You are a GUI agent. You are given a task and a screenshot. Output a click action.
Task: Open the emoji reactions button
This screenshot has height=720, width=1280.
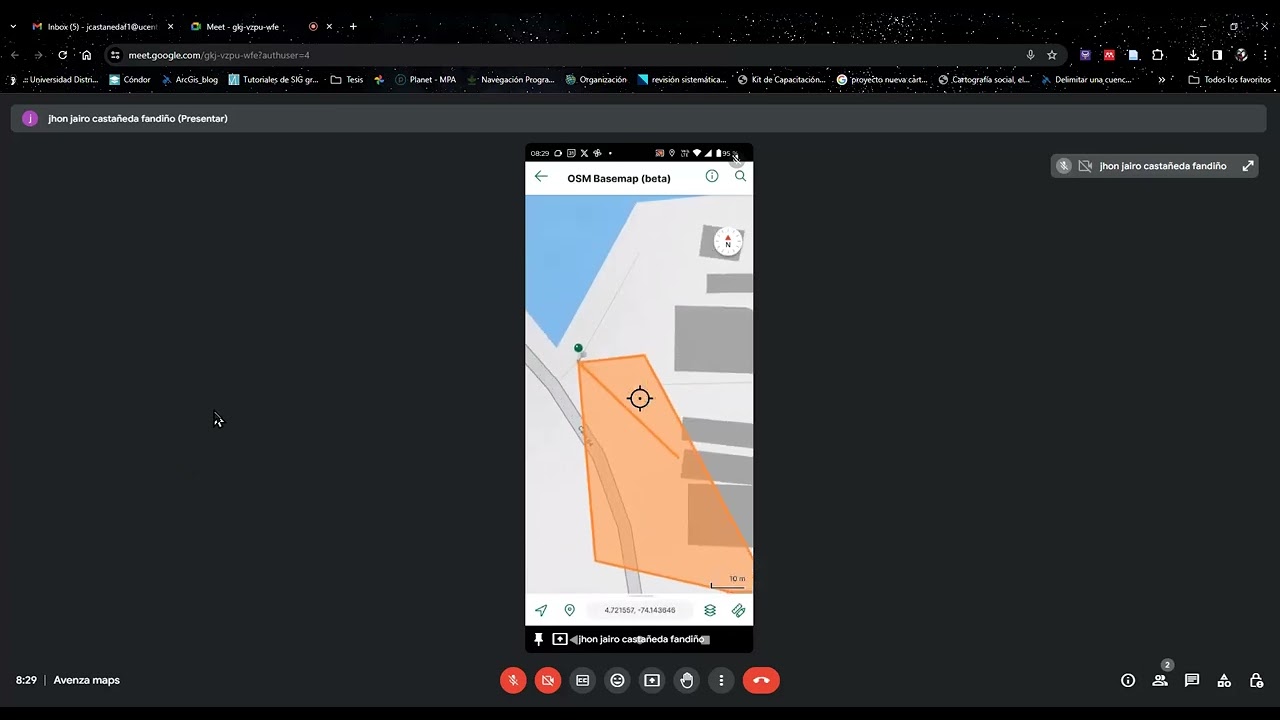click(618, 680)
